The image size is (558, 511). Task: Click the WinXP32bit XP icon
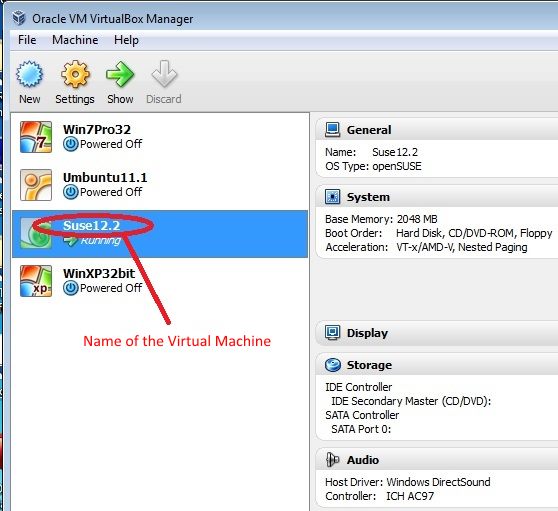[x=36, y=281]
